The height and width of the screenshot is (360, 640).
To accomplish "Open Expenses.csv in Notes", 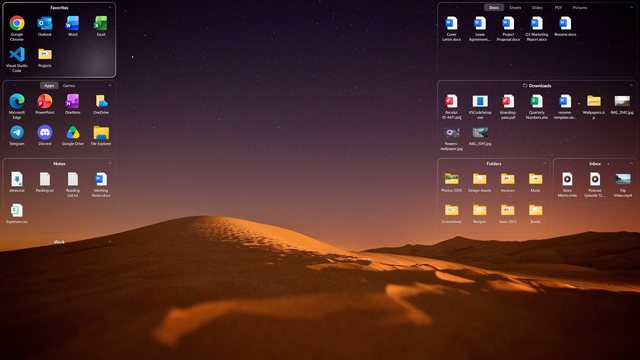I will tap(17, 211).
